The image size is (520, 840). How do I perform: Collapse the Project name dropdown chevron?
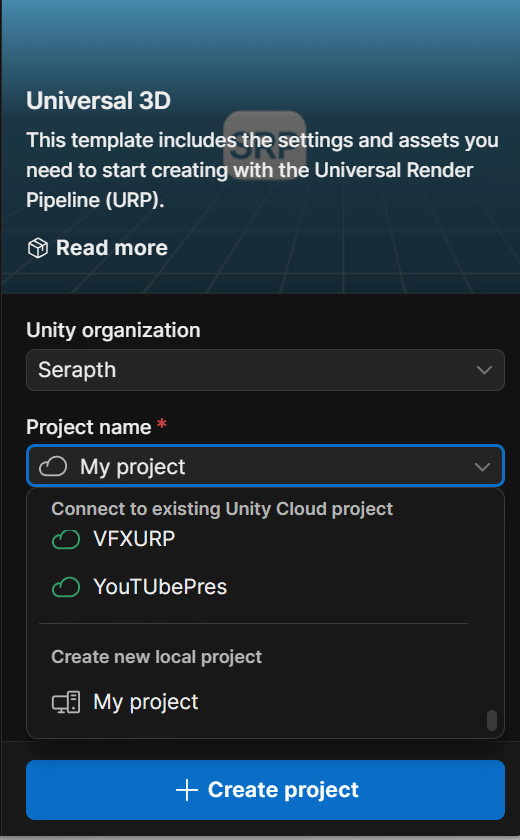[x=483, y=467]
